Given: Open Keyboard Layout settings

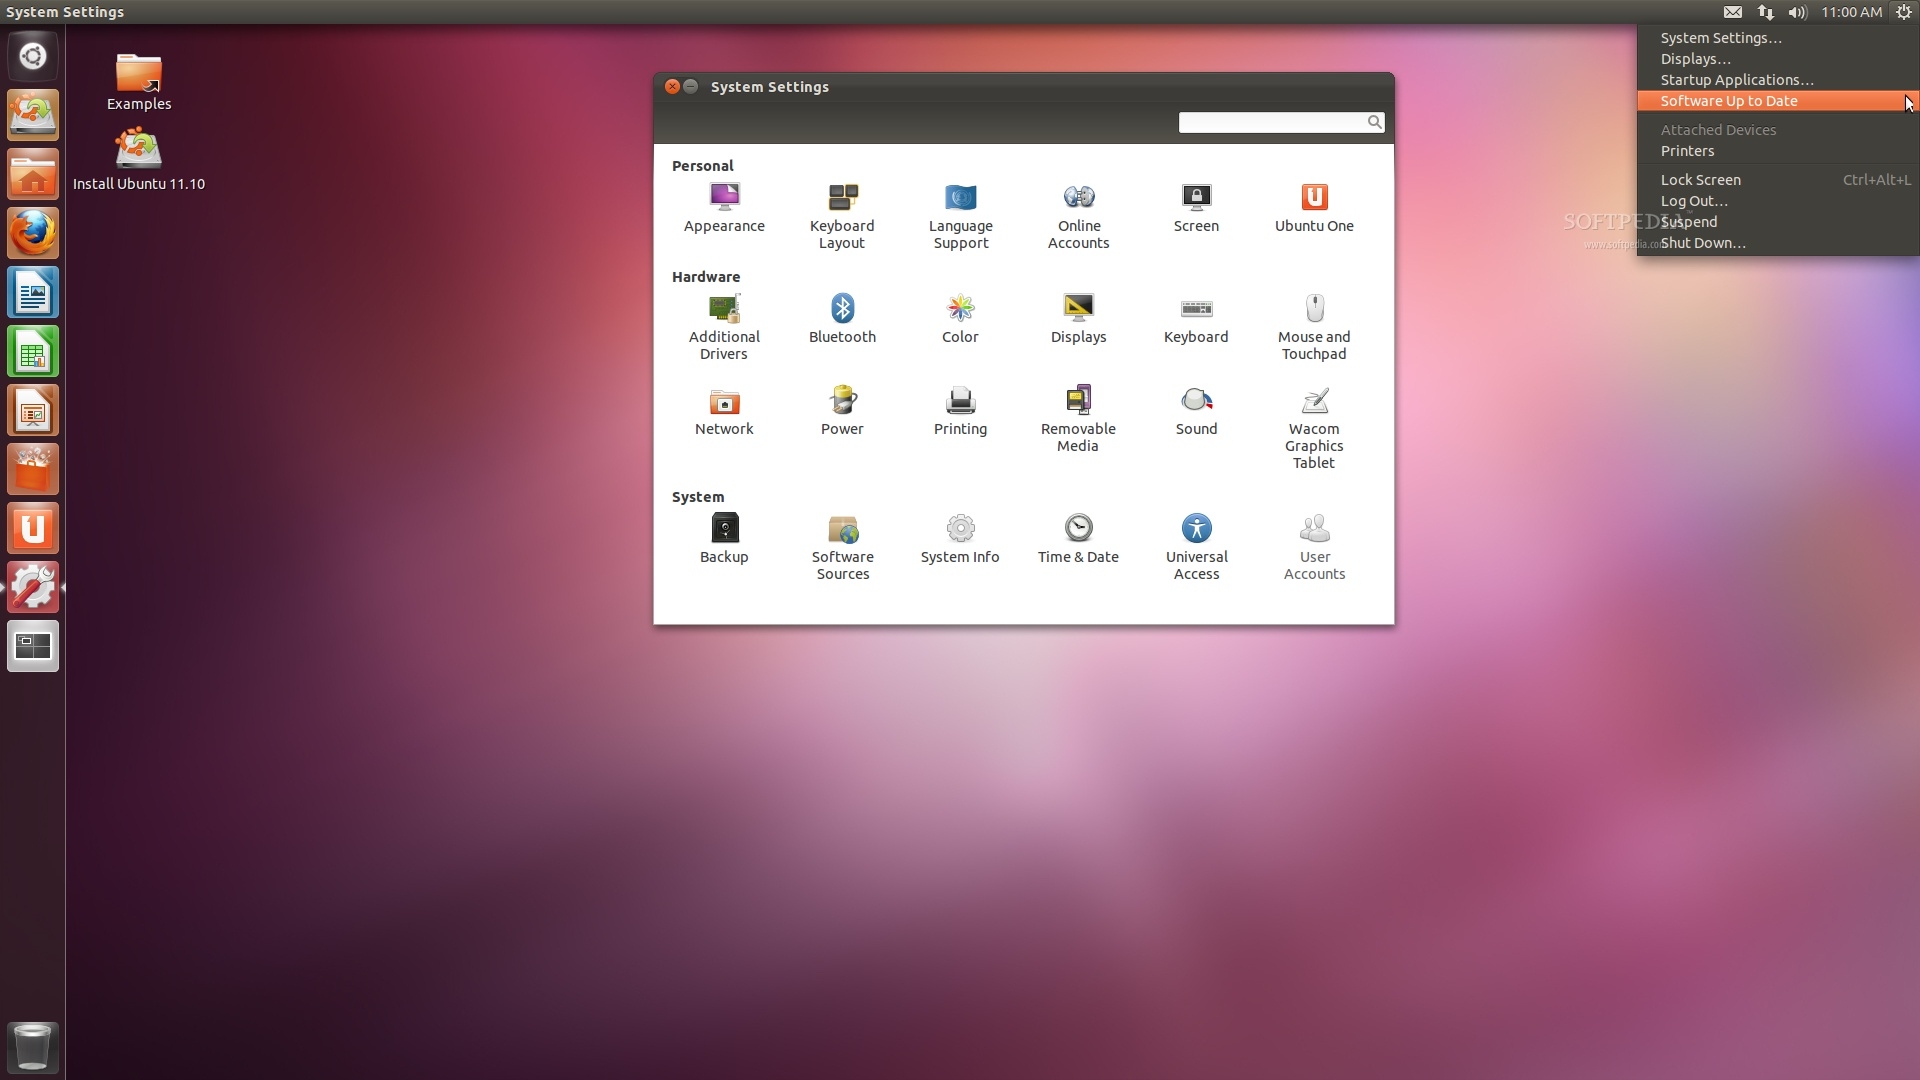Looking at the screenshot, I should click(x=841, y=212).
